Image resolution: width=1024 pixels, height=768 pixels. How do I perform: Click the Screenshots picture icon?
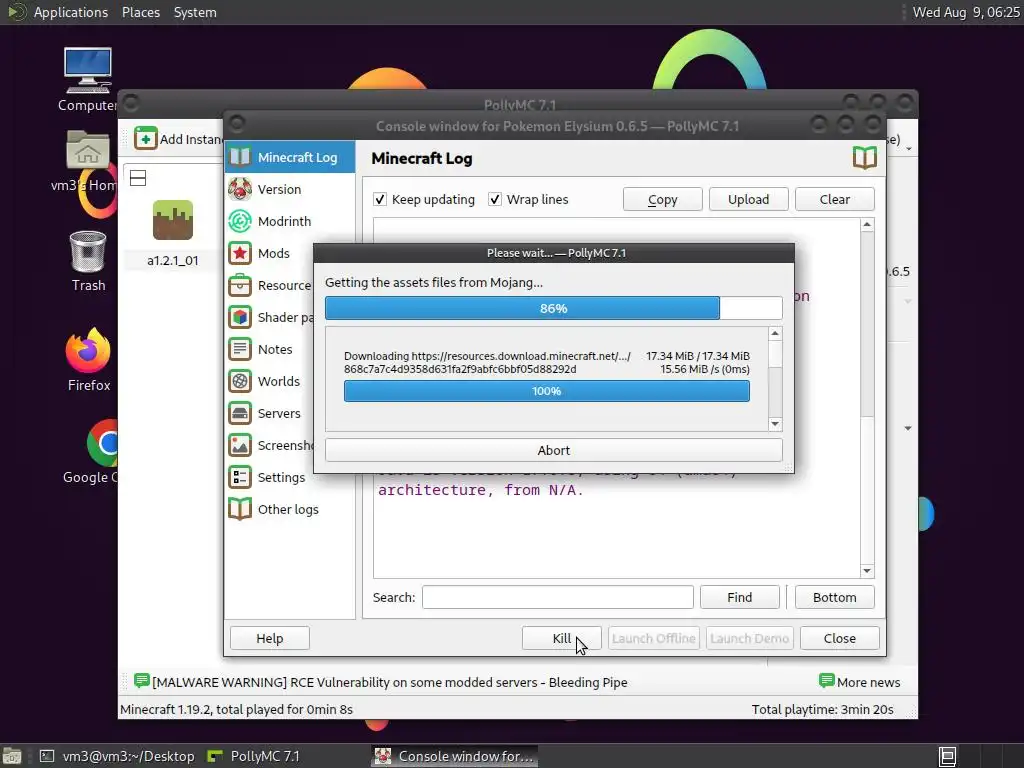pyautogui.click(x=240, y=445)
